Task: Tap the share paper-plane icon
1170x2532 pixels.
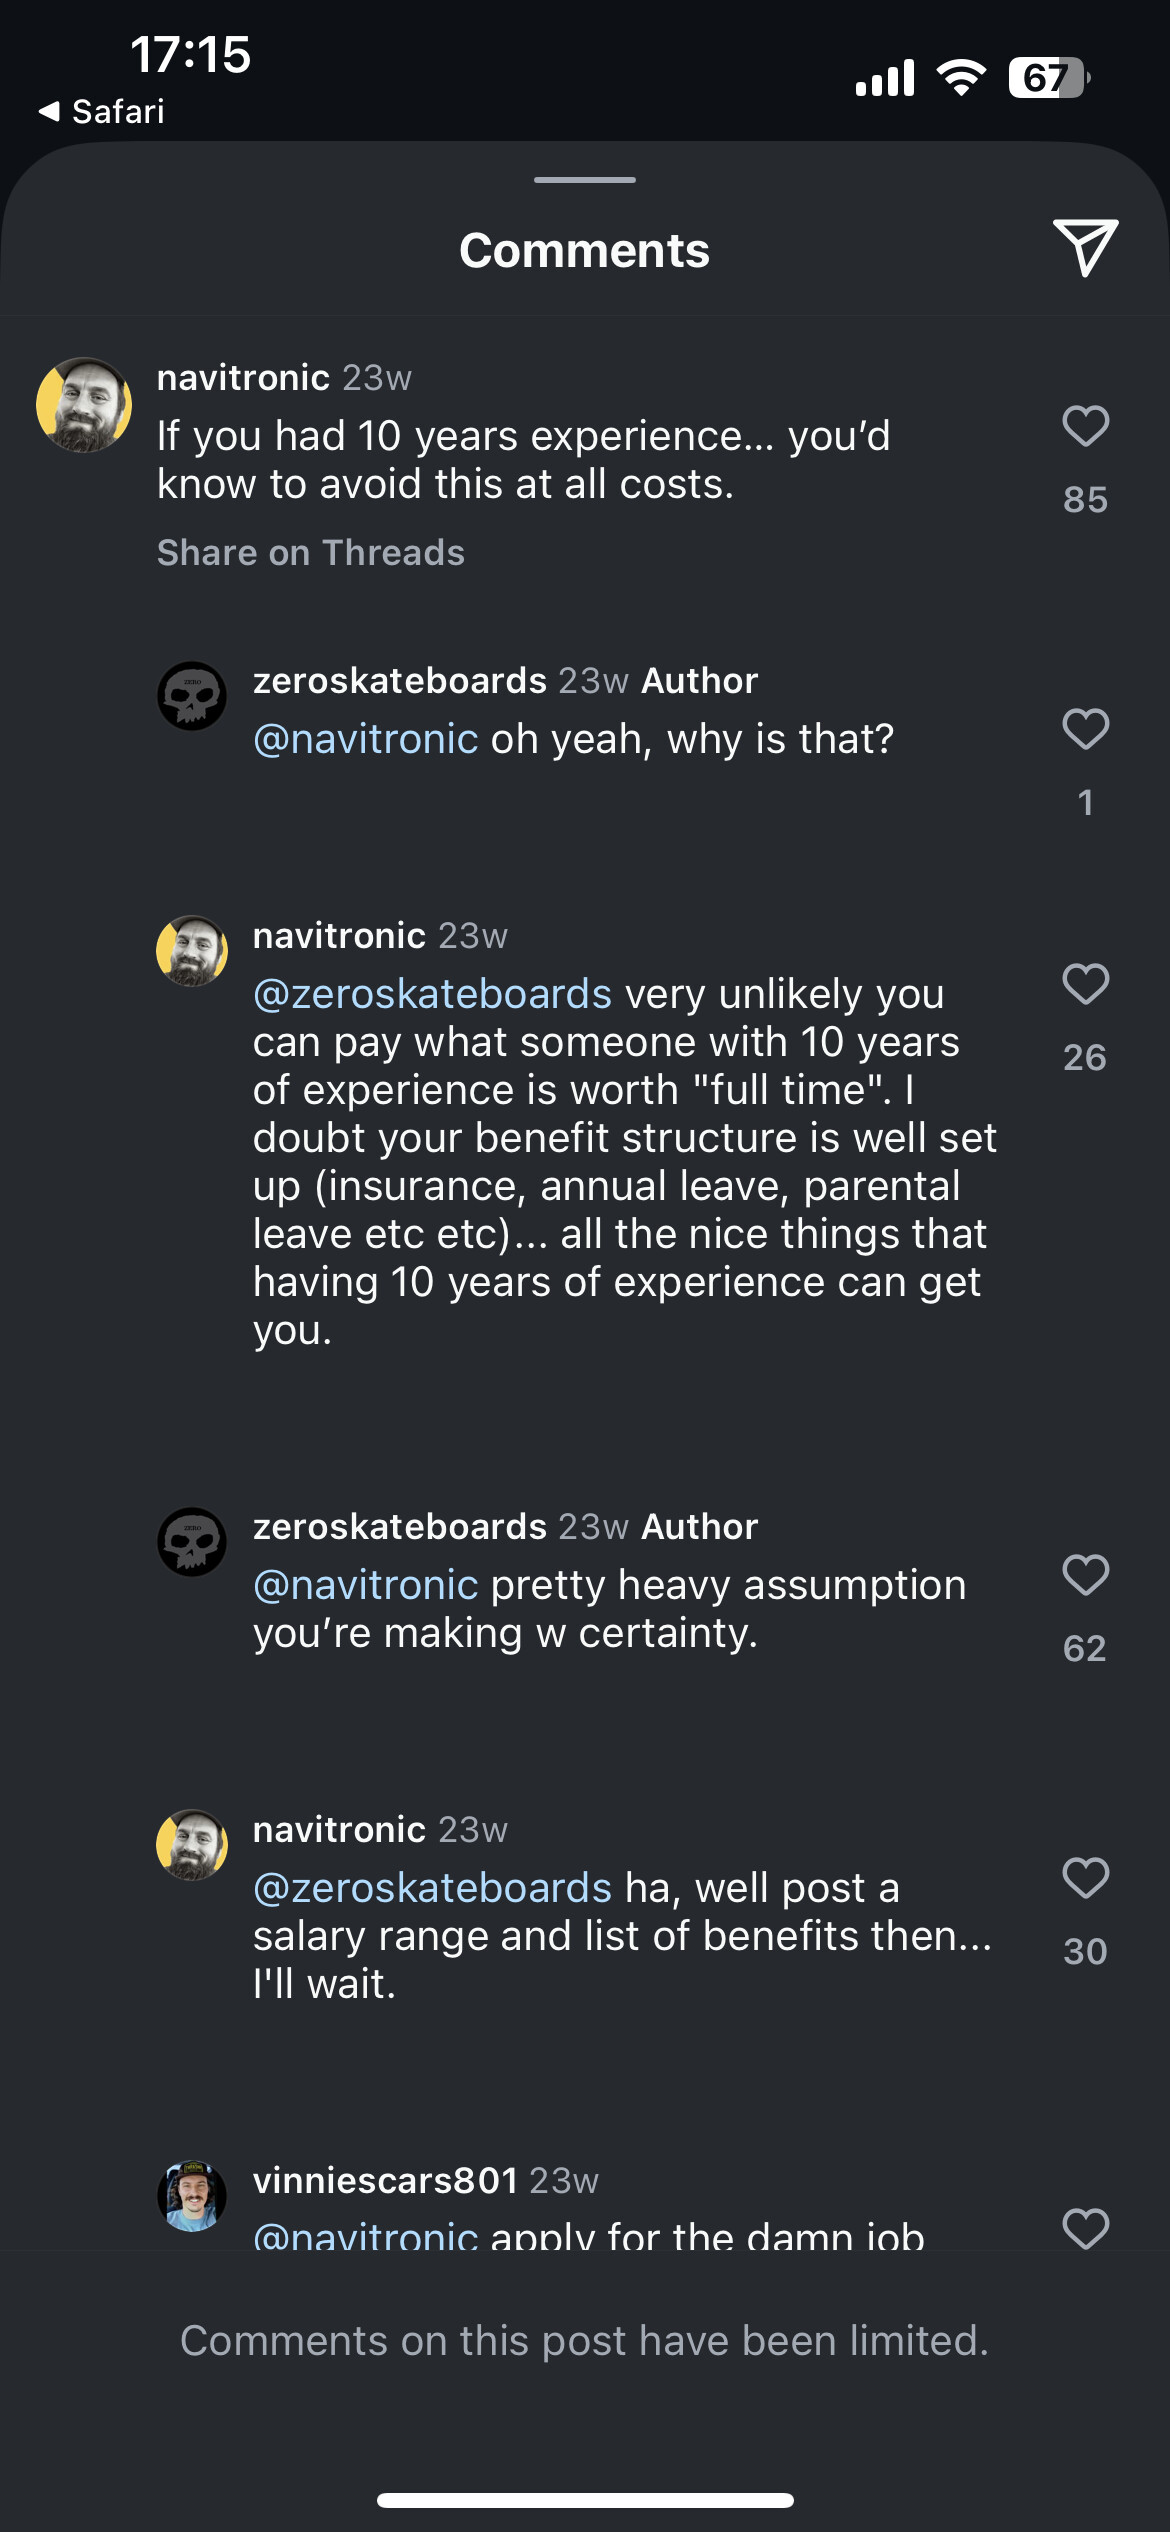Action: coord(1085,247)
